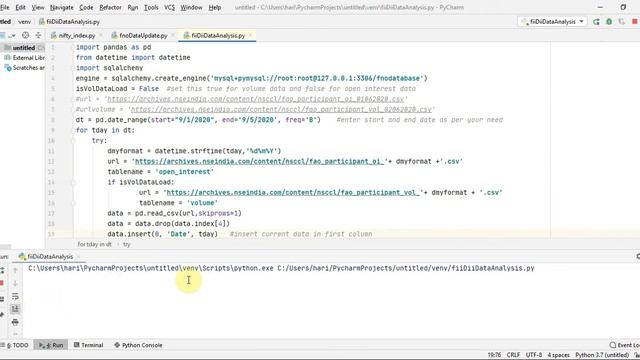Viewport: 640px width, 360px height.
Task: Stop the process in the Run panel
Action: pyautogui.click(x=2, y=283)
